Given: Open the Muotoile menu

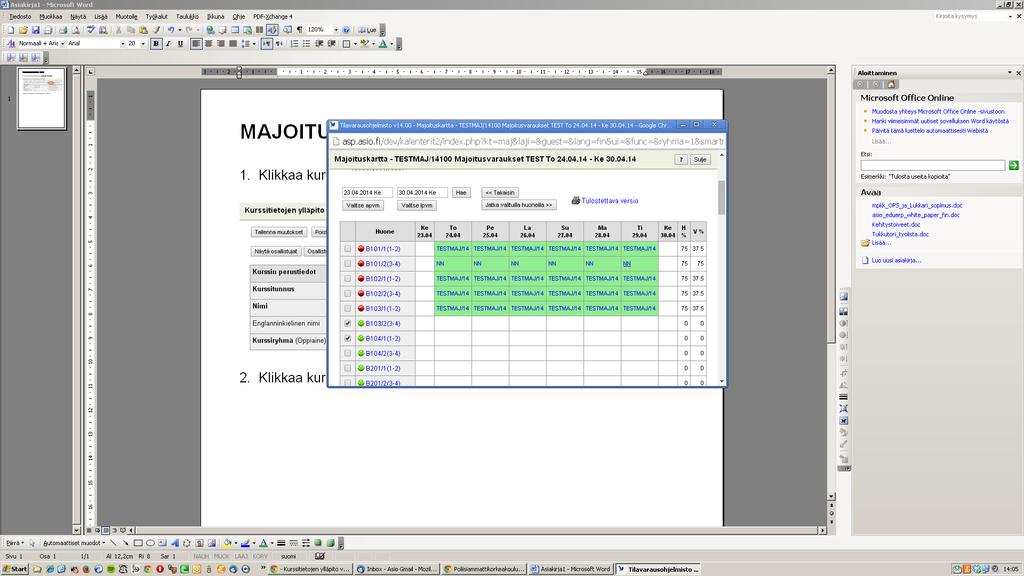Looking at the screenshot, I should (127, 16).
